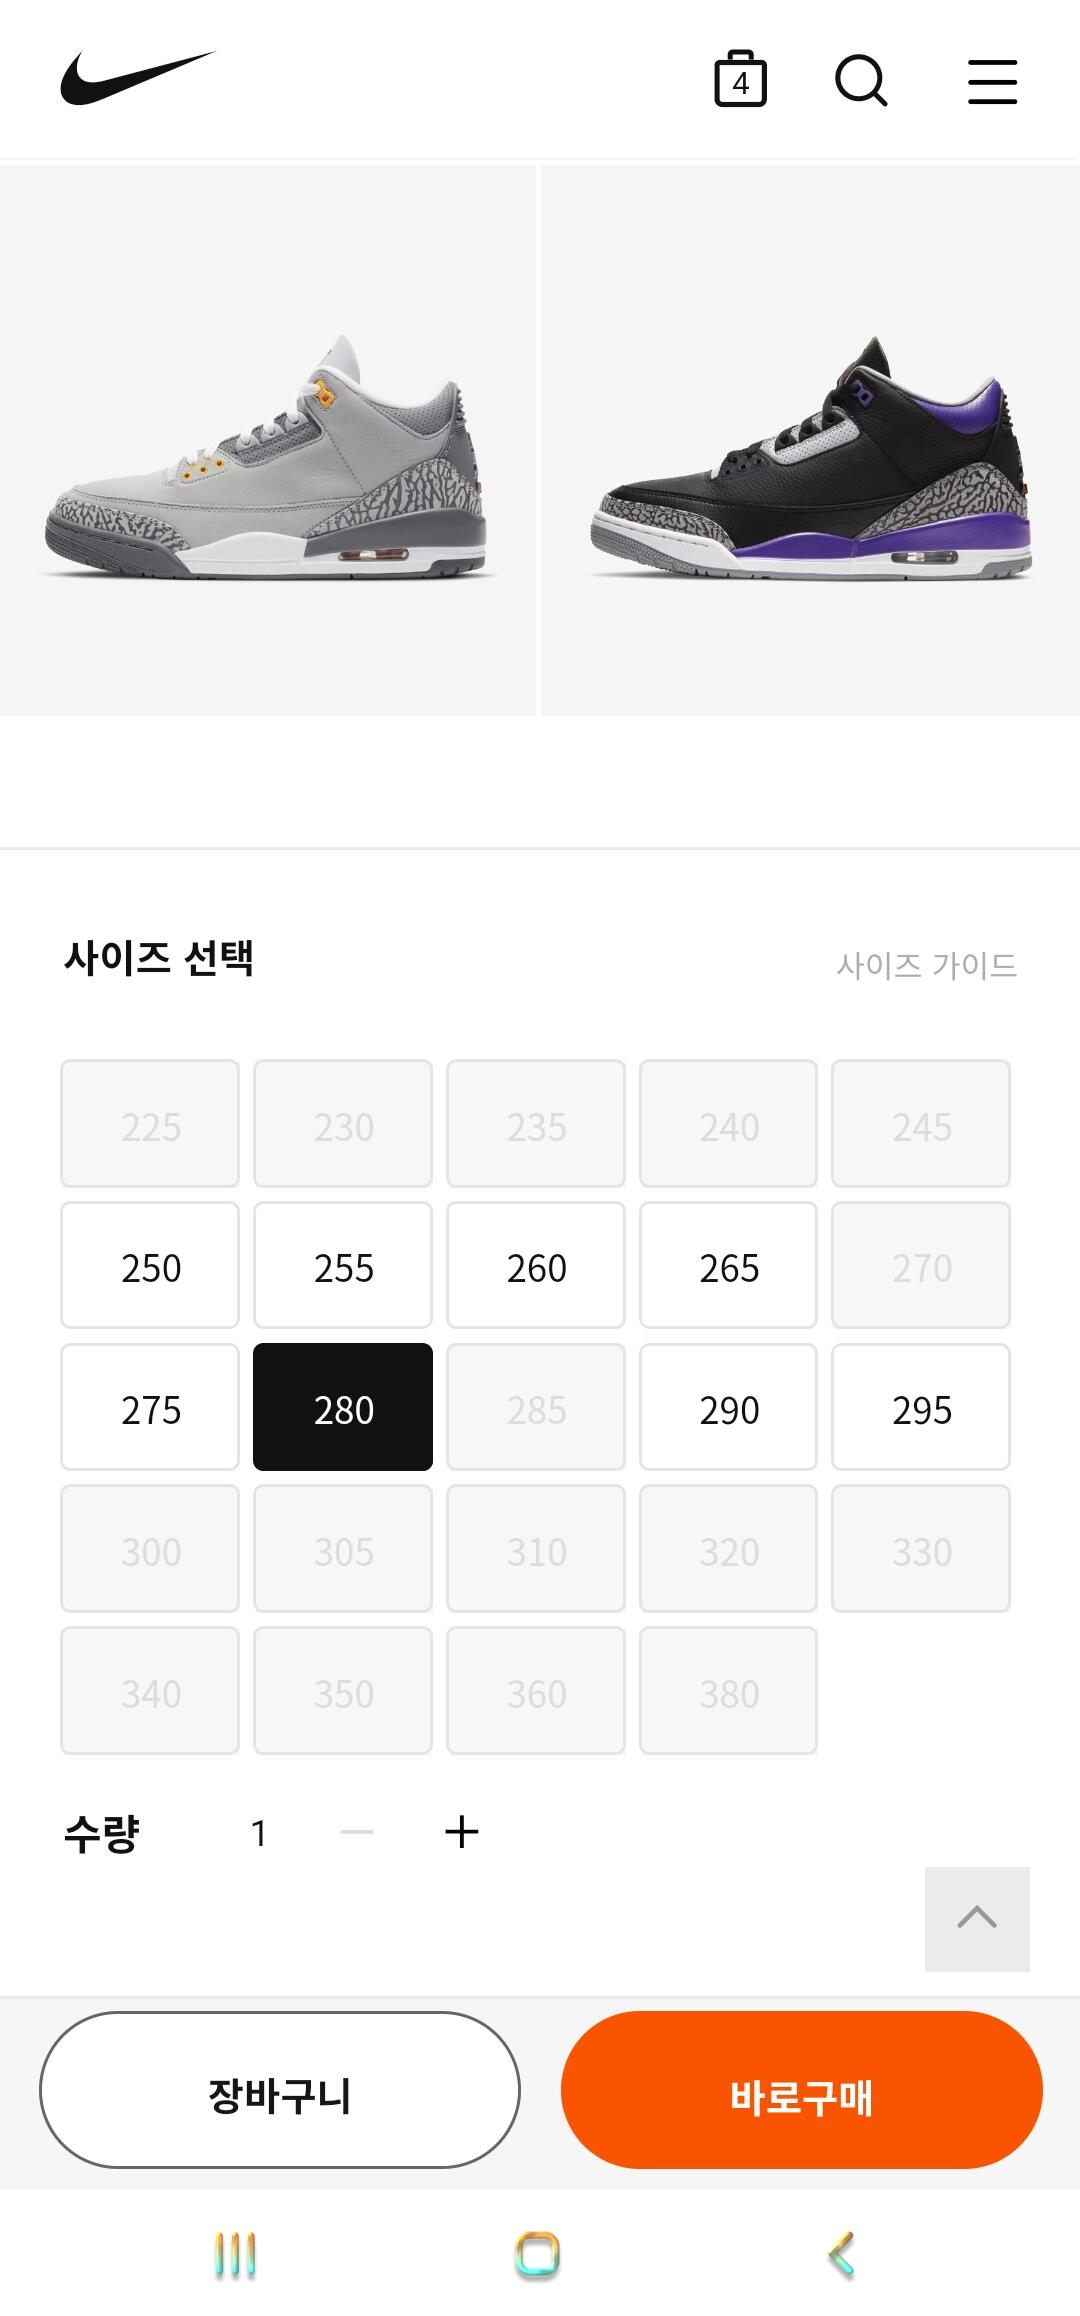Open the hamburger menu
The width and height of the screenshot is (1080, 2316).
[992, 81]
